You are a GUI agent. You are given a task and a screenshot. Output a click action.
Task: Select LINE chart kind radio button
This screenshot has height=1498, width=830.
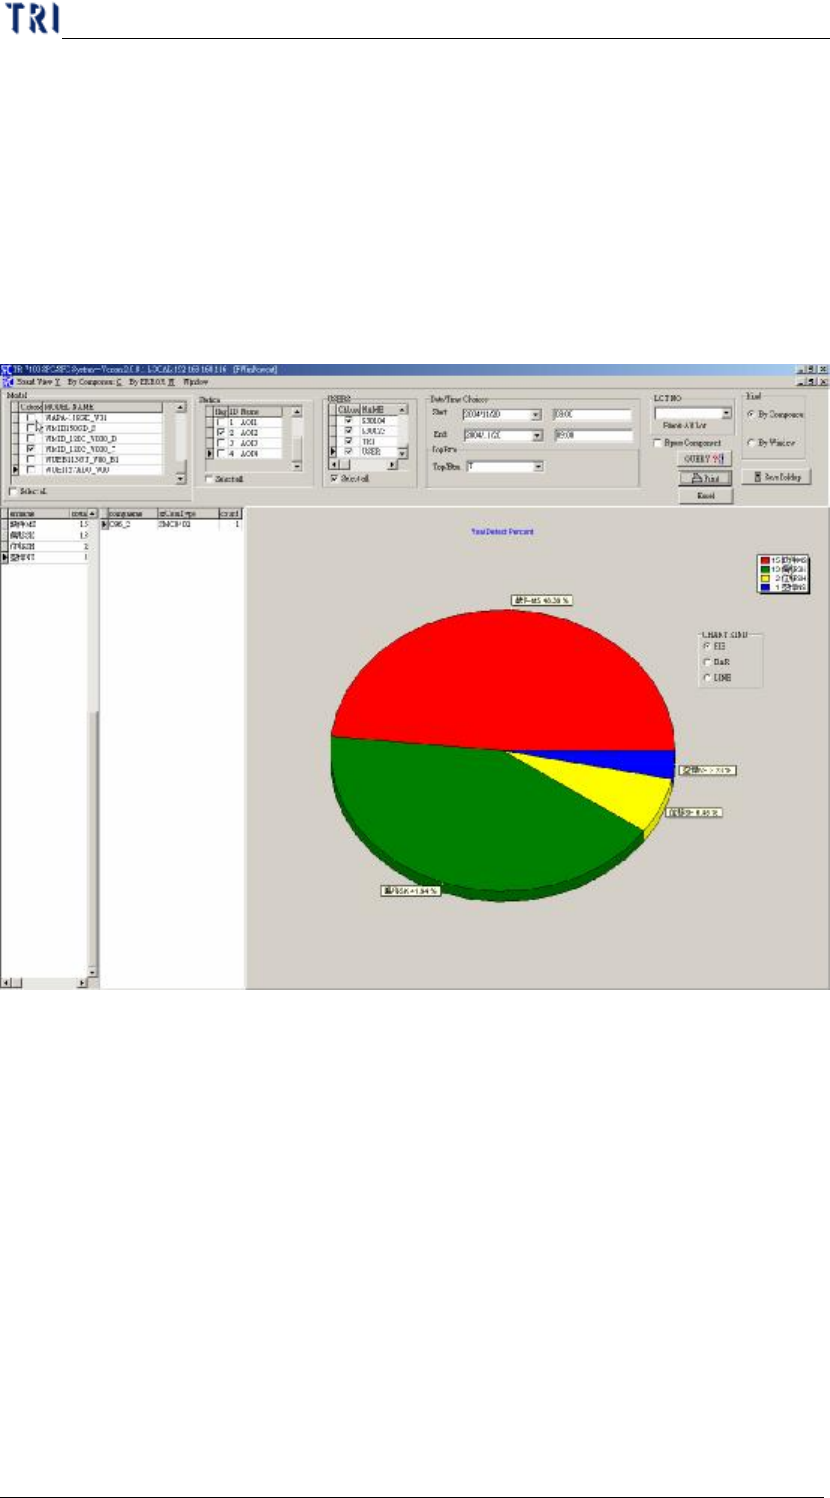click(707, 677)
